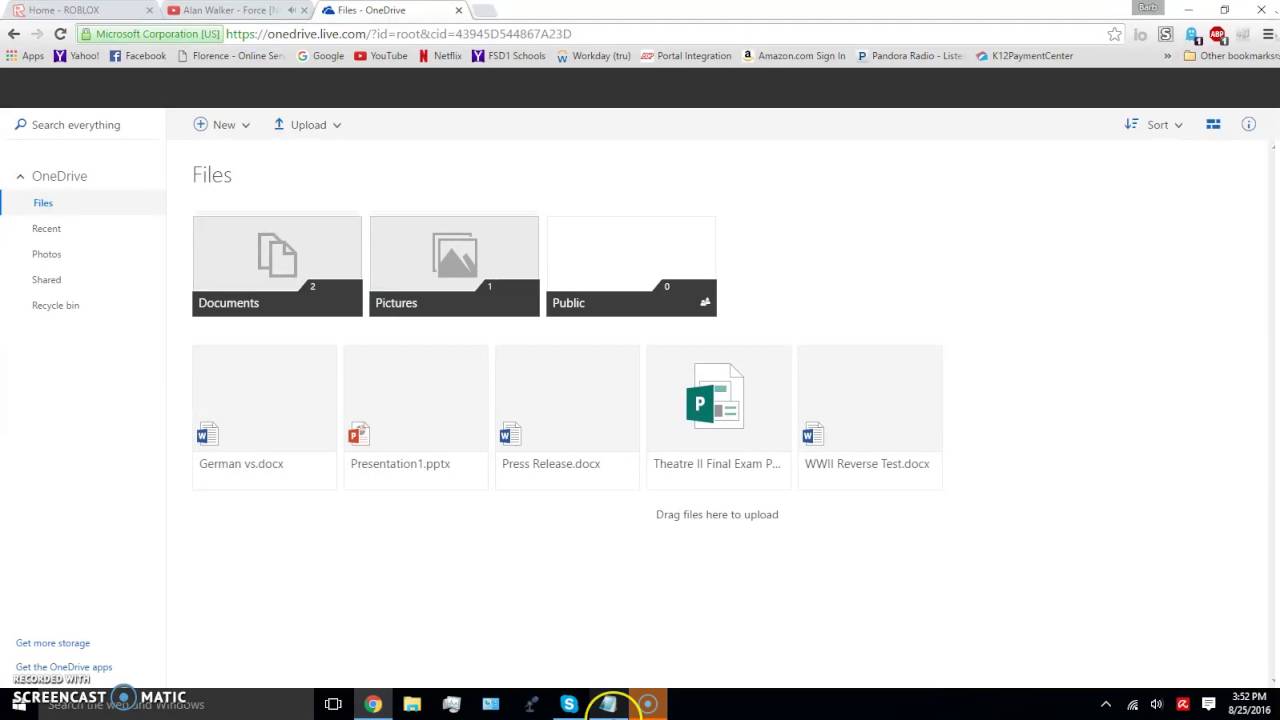Click the AdBlock Plus extension icon
This screenshot has width=1280, height=720.
coord(1217,34)
